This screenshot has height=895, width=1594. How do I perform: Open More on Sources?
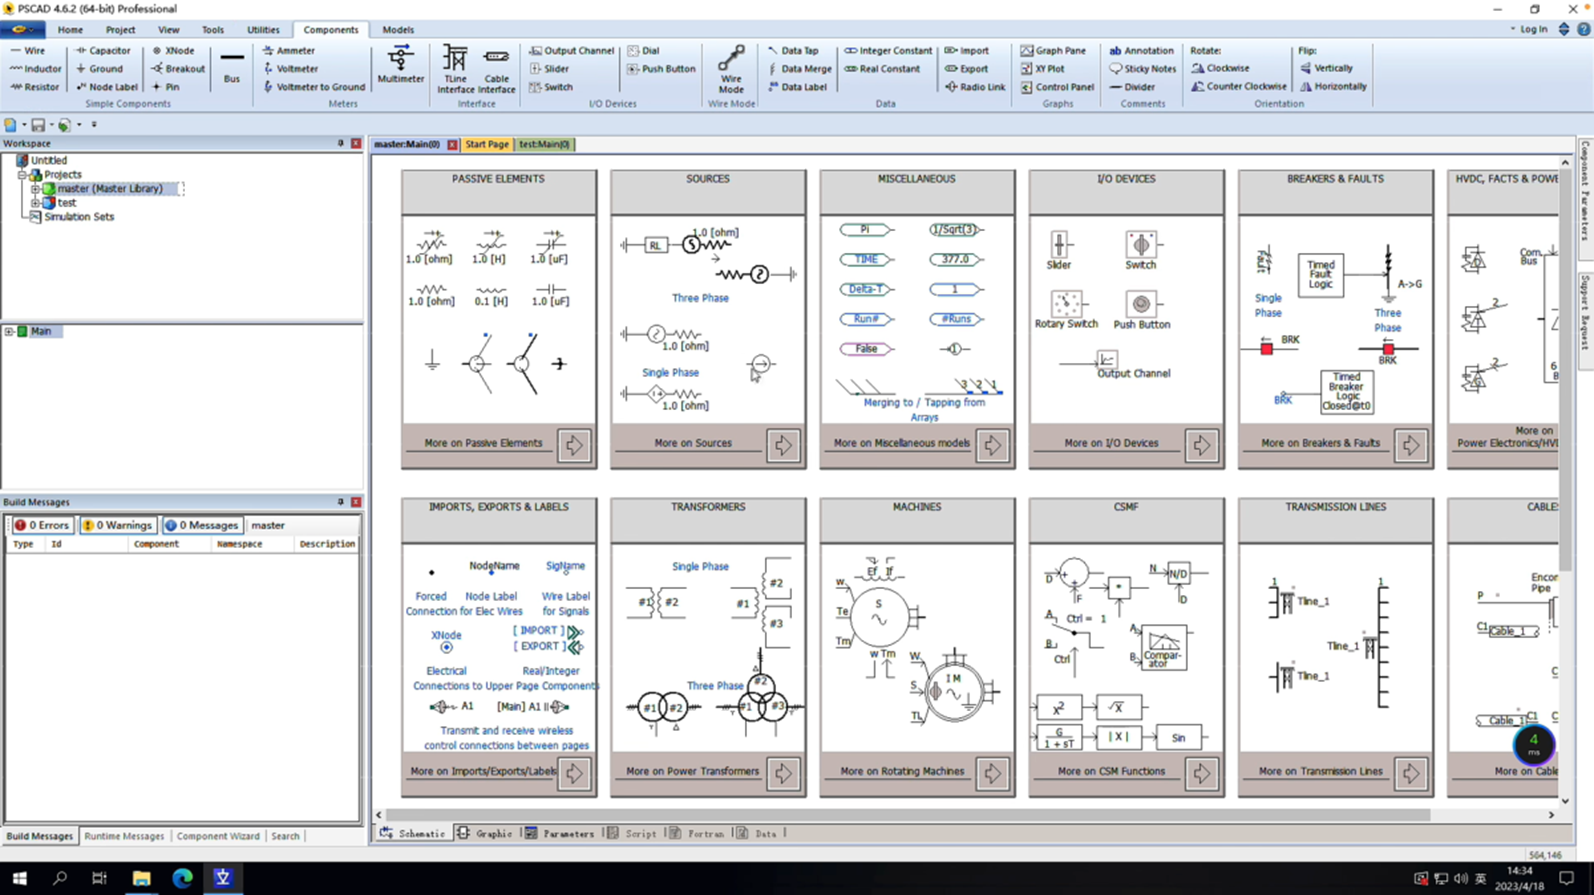(x=783, y=444)
